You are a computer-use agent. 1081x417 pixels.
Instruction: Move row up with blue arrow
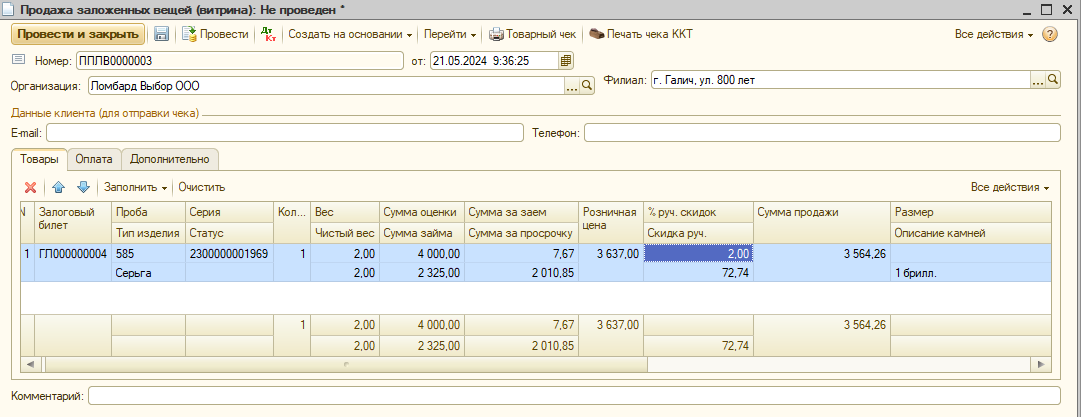click(59, 187)
